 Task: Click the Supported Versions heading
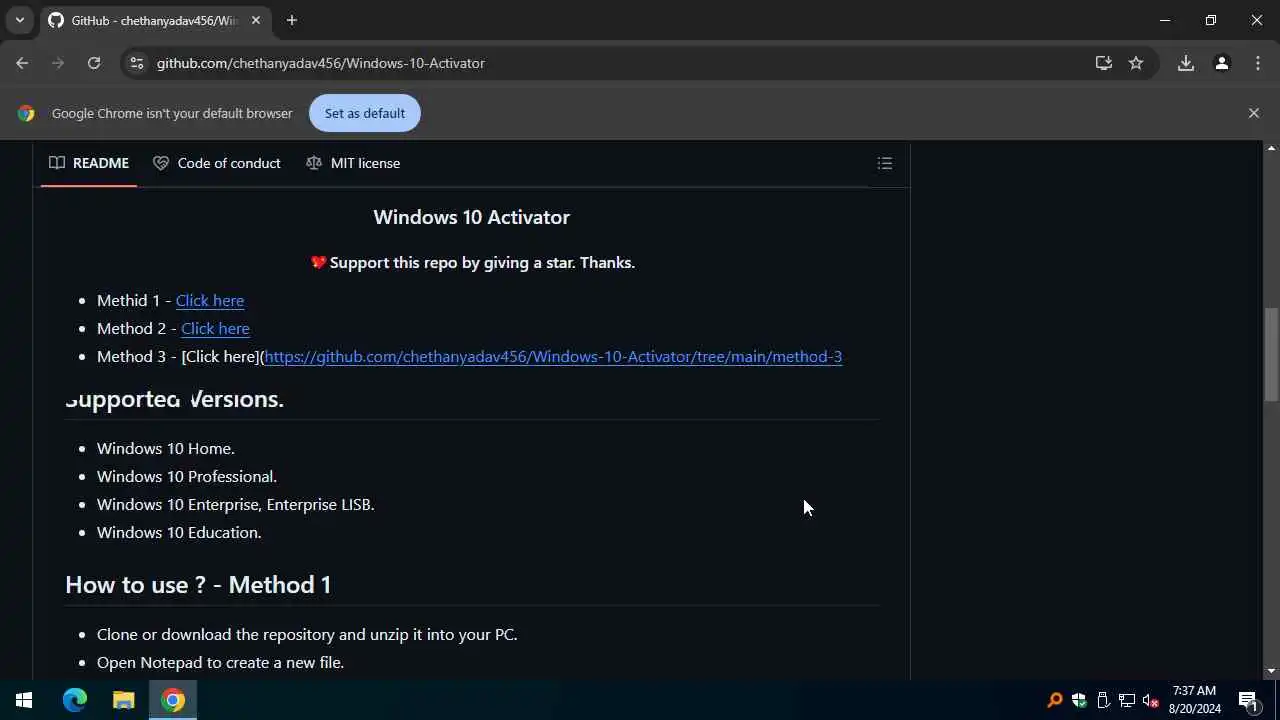(175, 398)
